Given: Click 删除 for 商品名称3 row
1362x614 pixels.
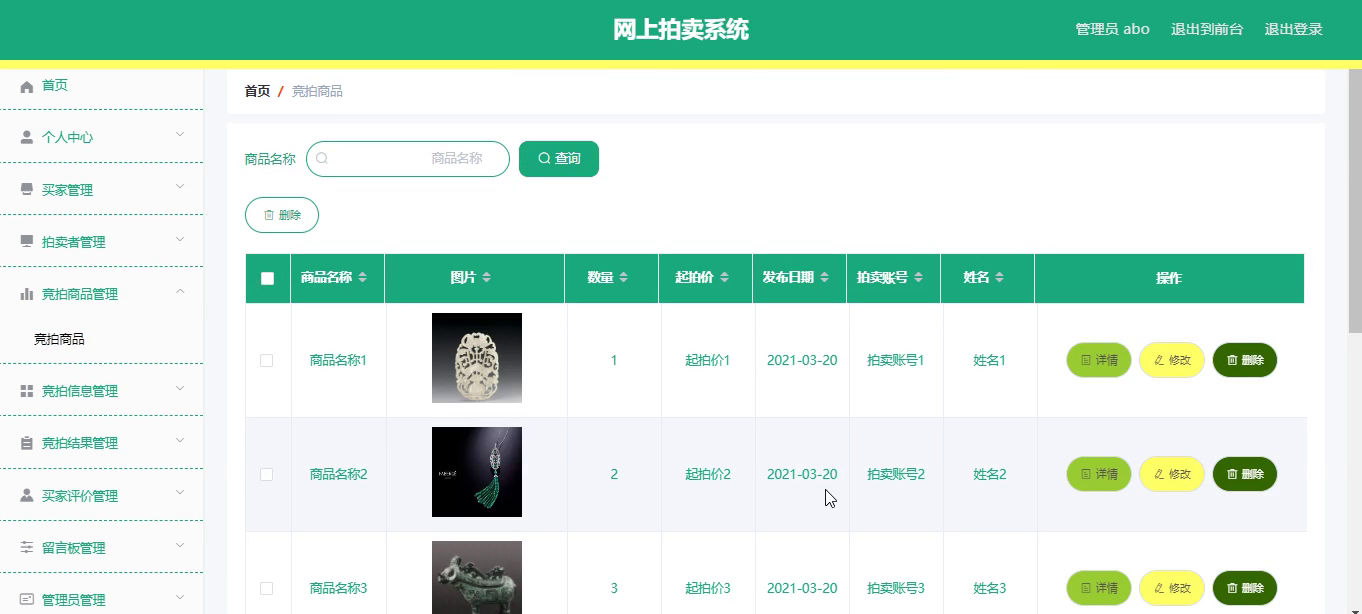Looking at the screenshot, I should point(1245,588).
